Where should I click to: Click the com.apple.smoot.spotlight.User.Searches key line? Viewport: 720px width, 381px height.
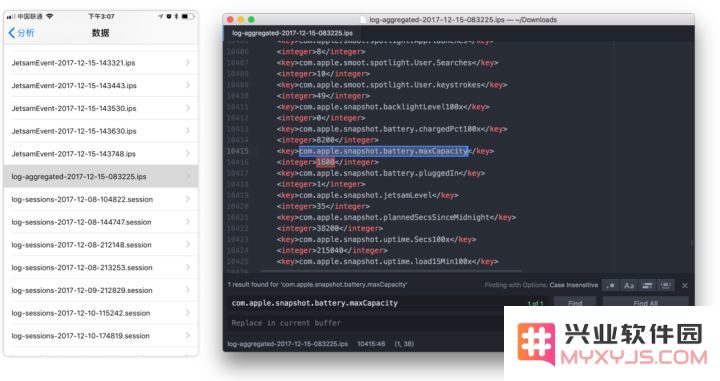point(387,63)
